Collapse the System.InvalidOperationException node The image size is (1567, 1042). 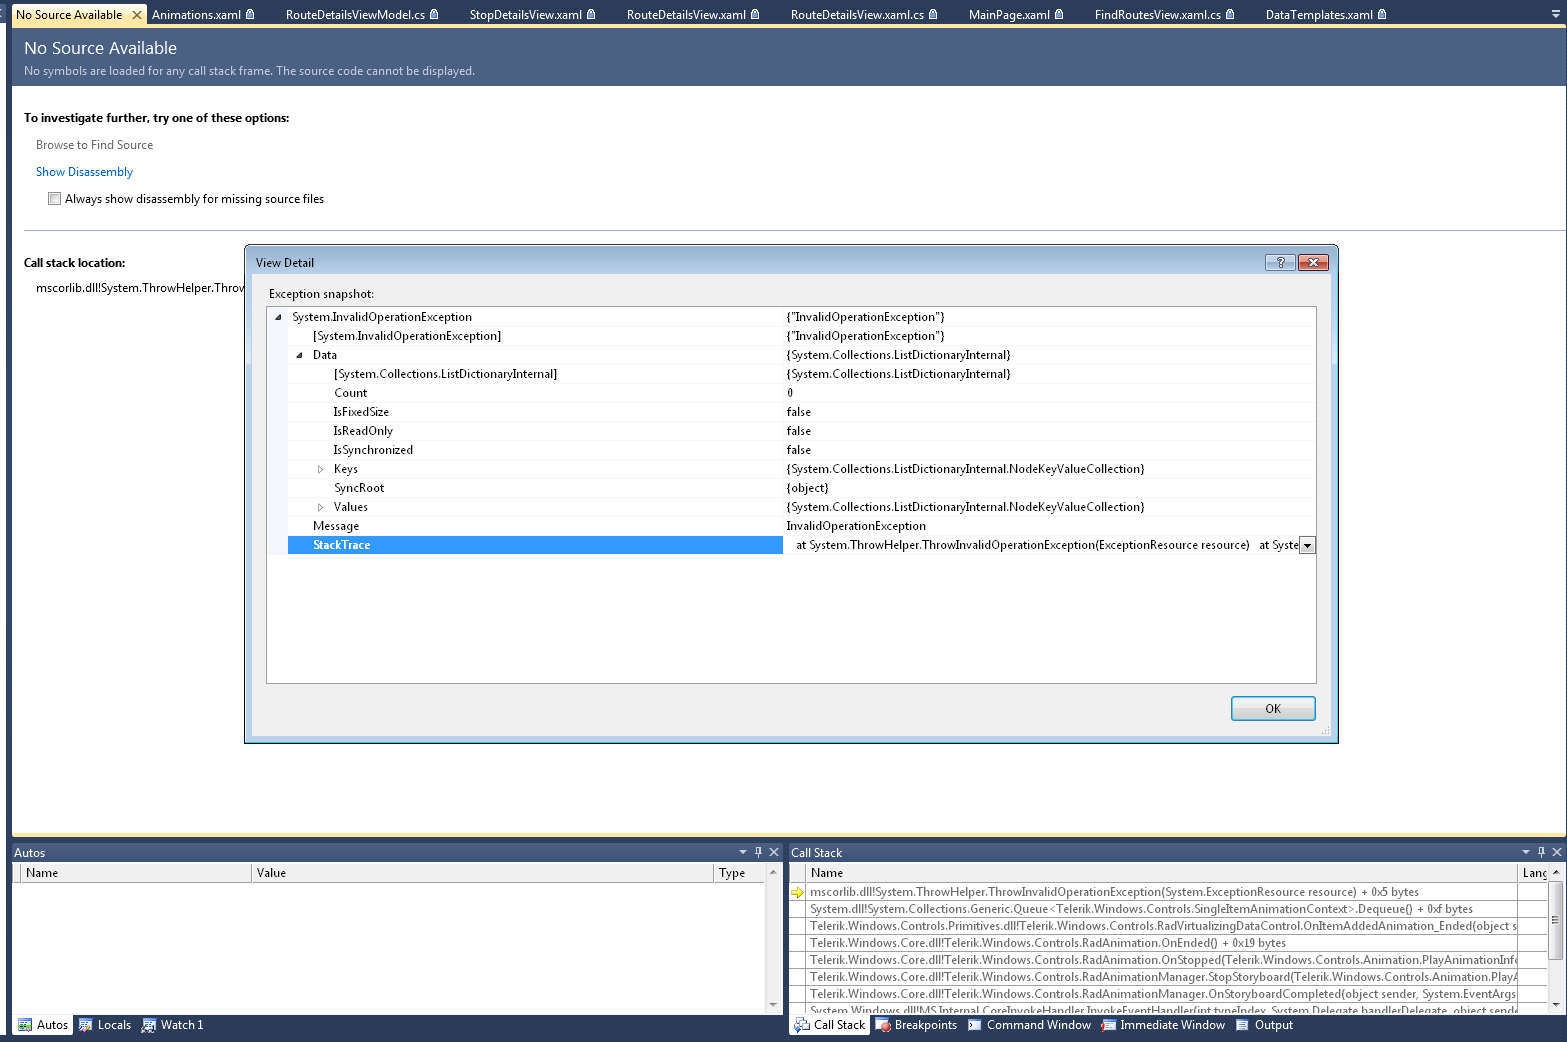pos(278,317)
